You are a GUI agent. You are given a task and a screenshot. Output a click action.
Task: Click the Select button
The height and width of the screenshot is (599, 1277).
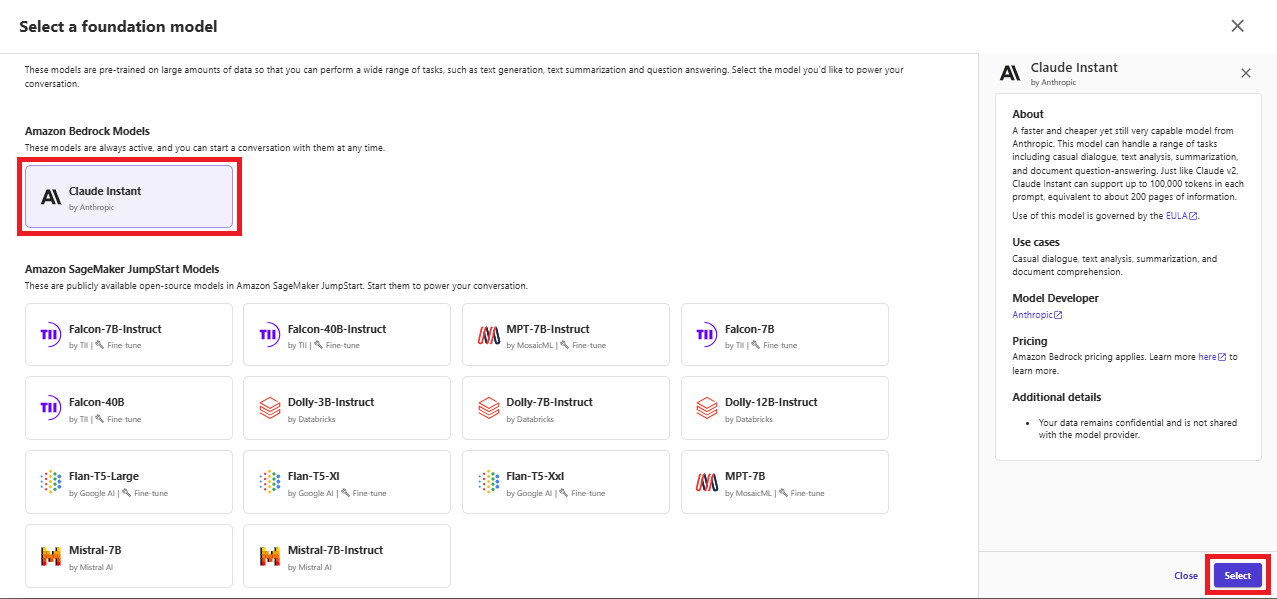point(1238,576)
